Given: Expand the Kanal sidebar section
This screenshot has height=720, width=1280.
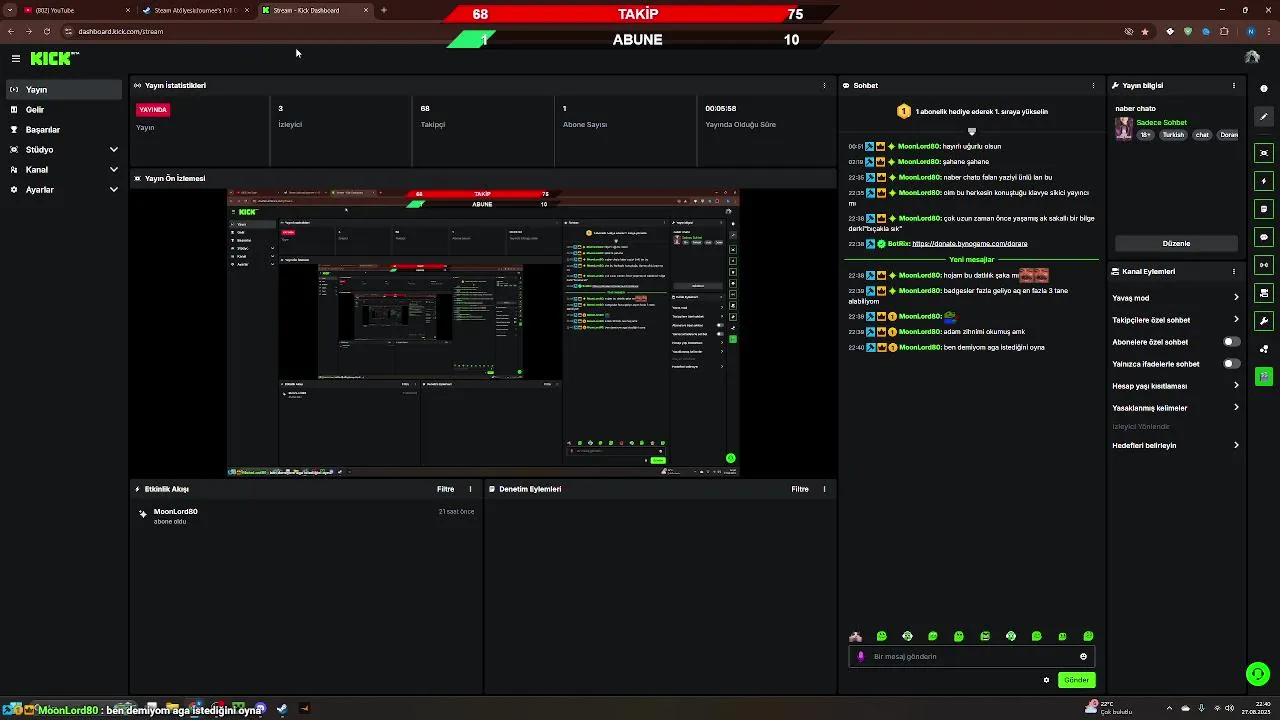Looking at the screenshot, I should coord(64,170).
